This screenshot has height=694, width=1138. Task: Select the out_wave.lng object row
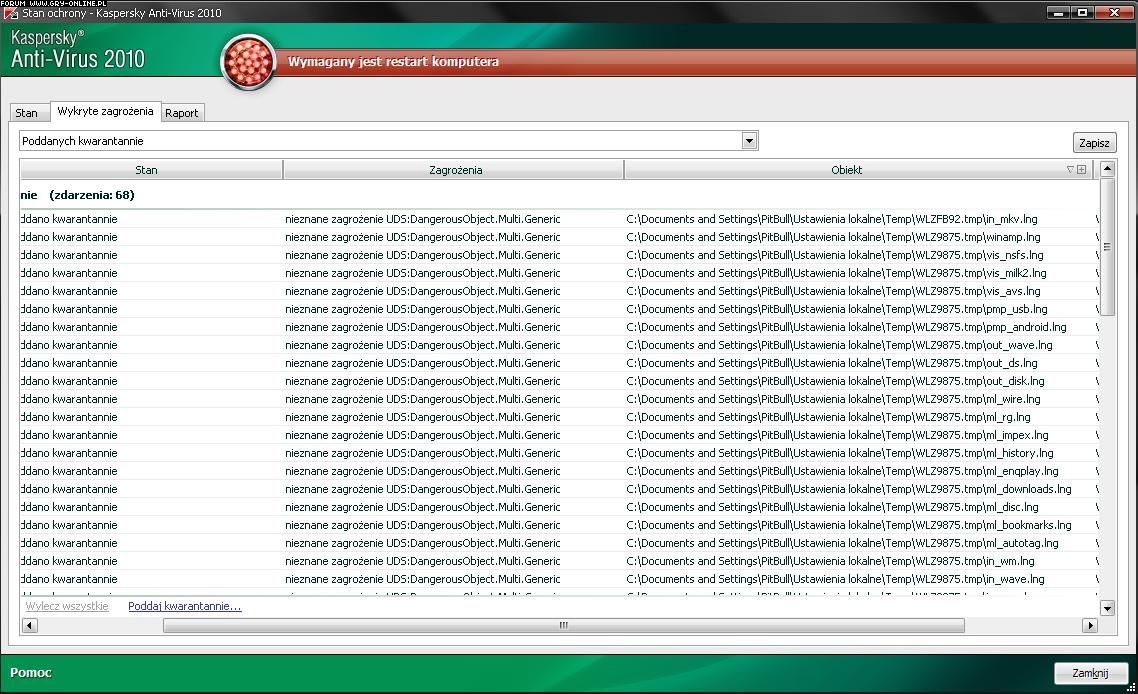tap(559, 346)
